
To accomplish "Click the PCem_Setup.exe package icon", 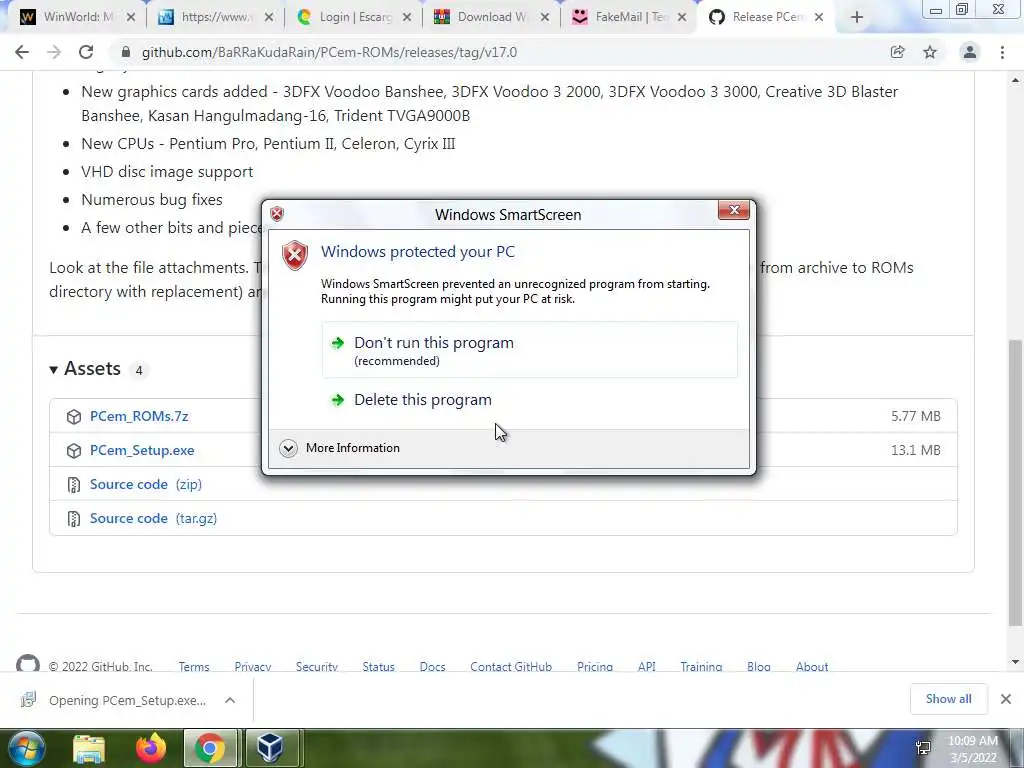I will 74,451.
